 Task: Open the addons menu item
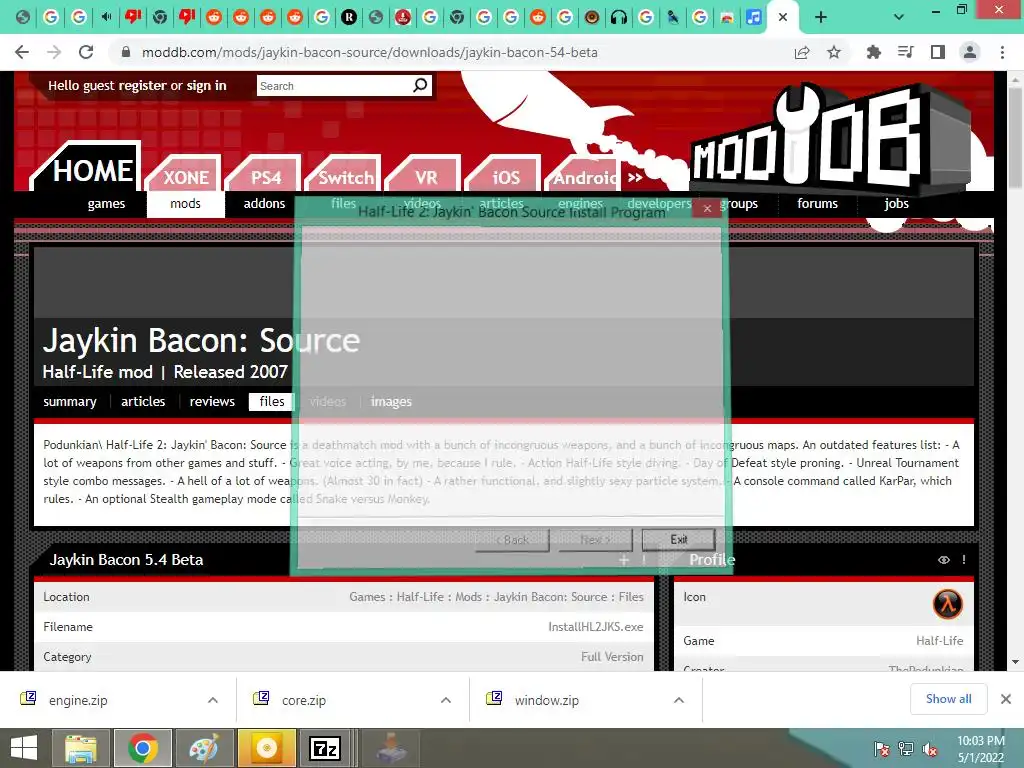[264, 204]
